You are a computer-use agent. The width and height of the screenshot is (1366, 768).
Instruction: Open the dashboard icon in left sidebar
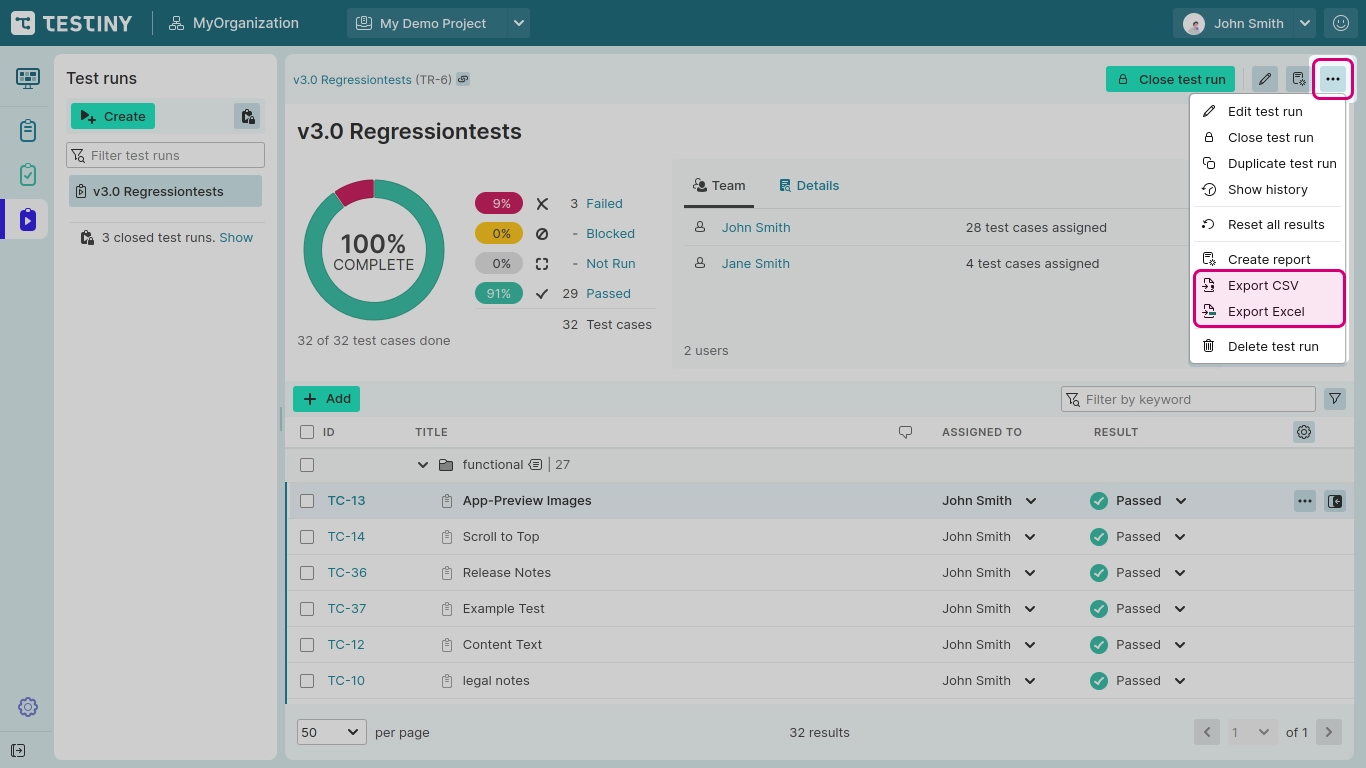tap(28, 78)
